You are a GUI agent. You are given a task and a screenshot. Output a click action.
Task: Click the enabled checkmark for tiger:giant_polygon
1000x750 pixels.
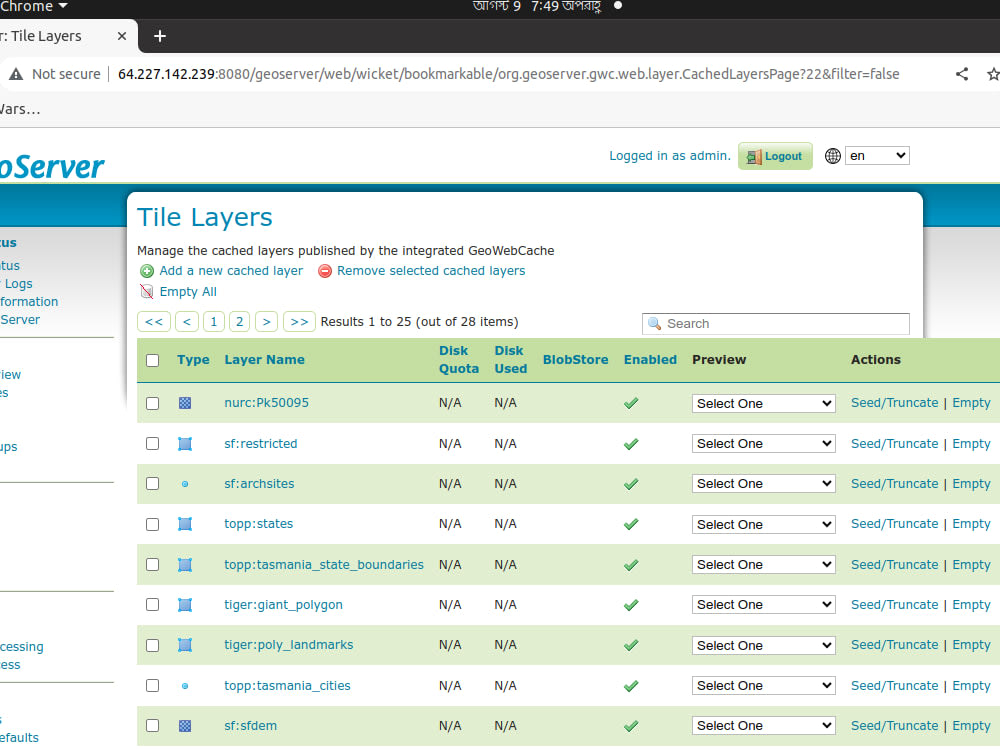631,605
